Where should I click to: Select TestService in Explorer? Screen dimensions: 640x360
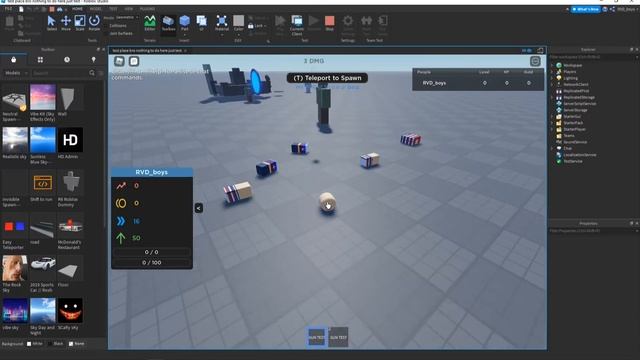pos(573,161)
